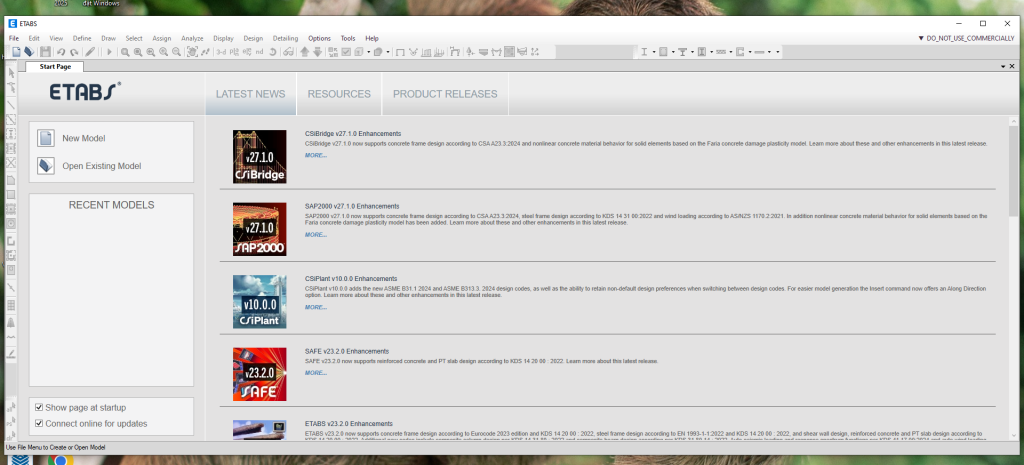This screenshot has width=1024, height=465.
Task: Click the ETABS logo on Start Page
Action: (x=85, y=92)
